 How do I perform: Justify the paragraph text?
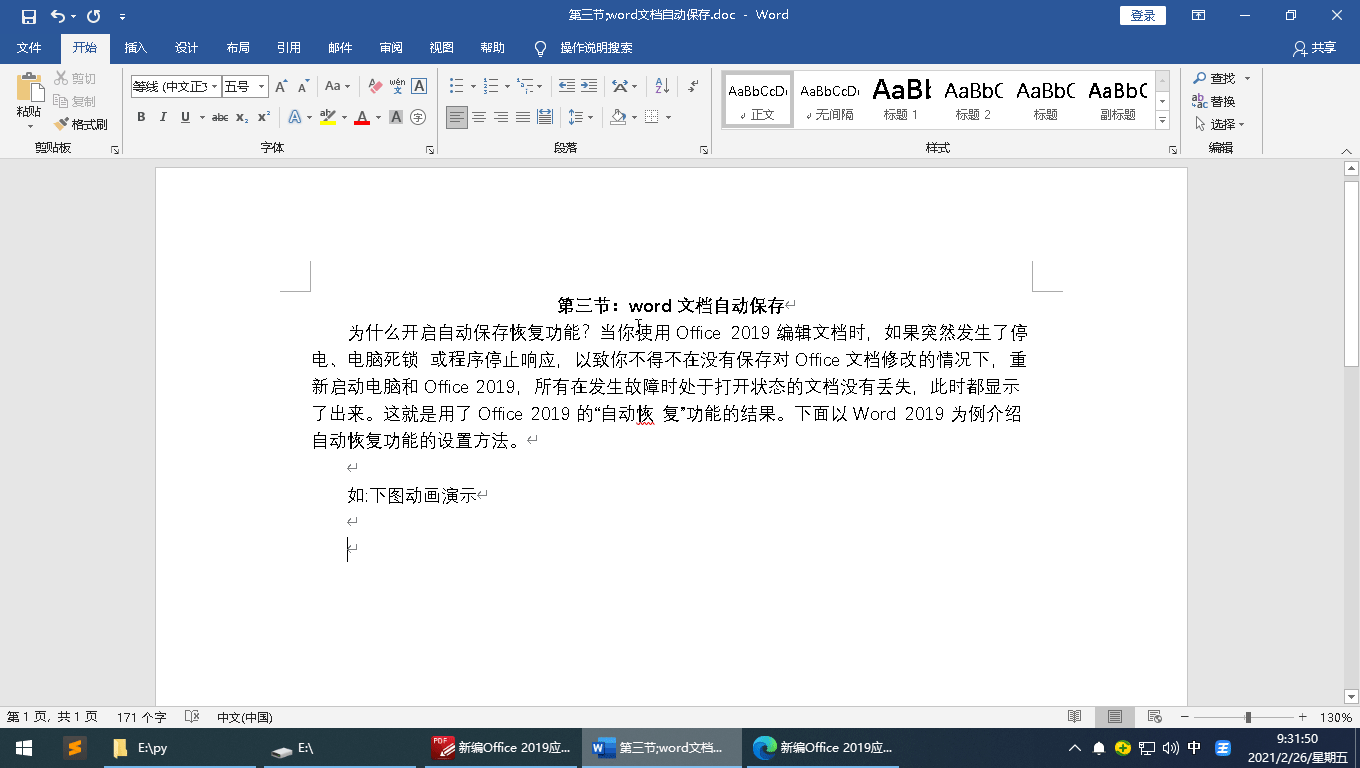[523, 117]
